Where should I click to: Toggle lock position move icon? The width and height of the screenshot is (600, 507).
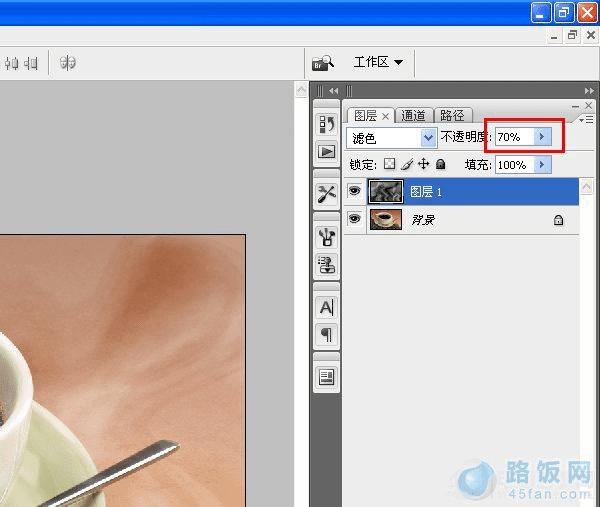(424, 164)
